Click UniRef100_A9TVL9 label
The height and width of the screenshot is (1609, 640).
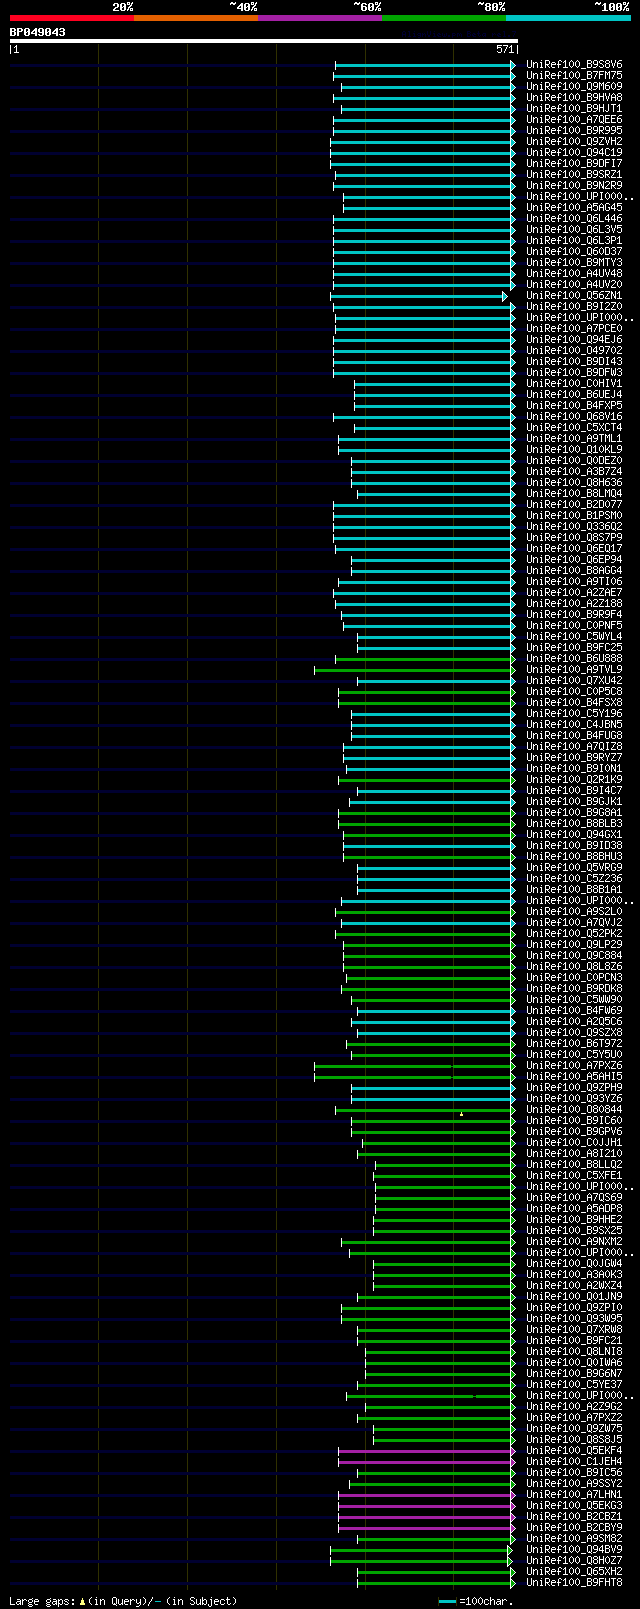(x=574, y=669)
